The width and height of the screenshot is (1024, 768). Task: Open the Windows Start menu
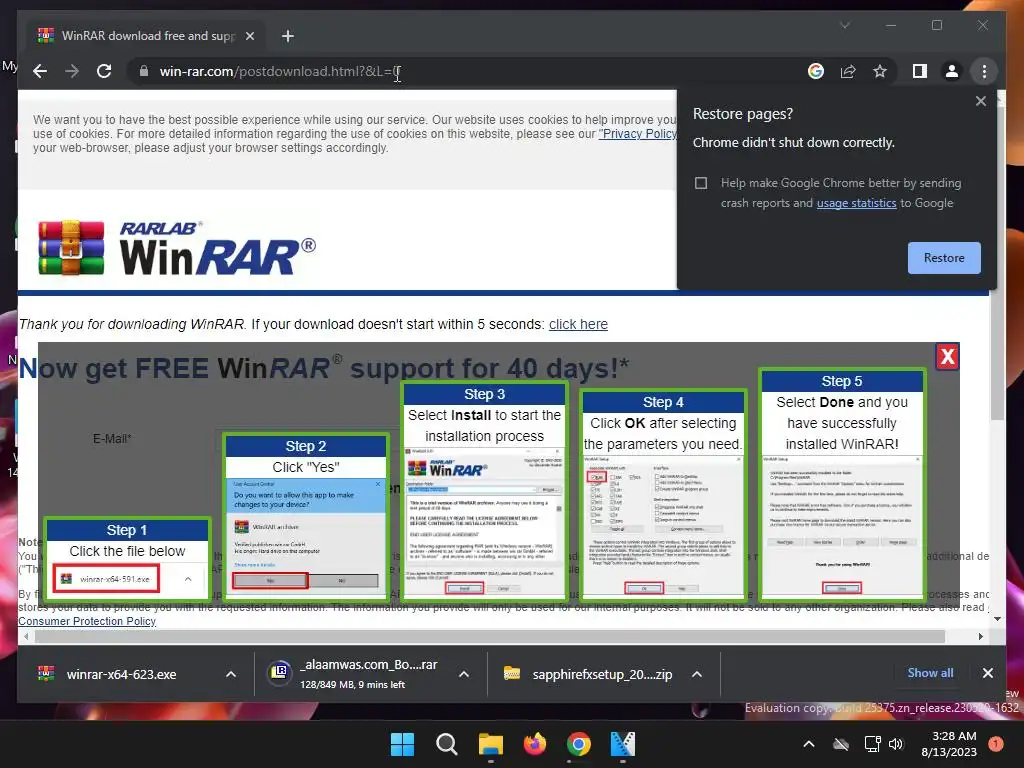pos(402,744)
